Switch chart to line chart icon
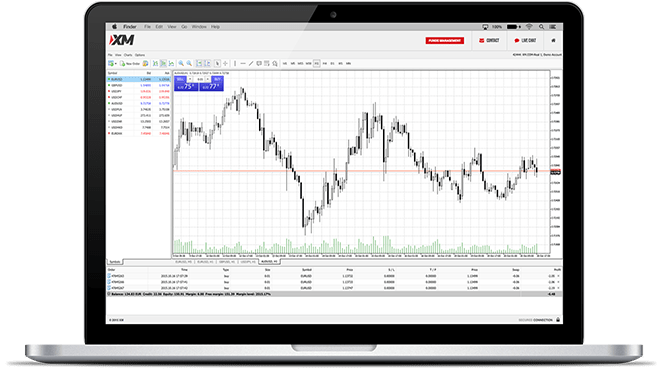 pyautogui.click(x=171, y=64)
